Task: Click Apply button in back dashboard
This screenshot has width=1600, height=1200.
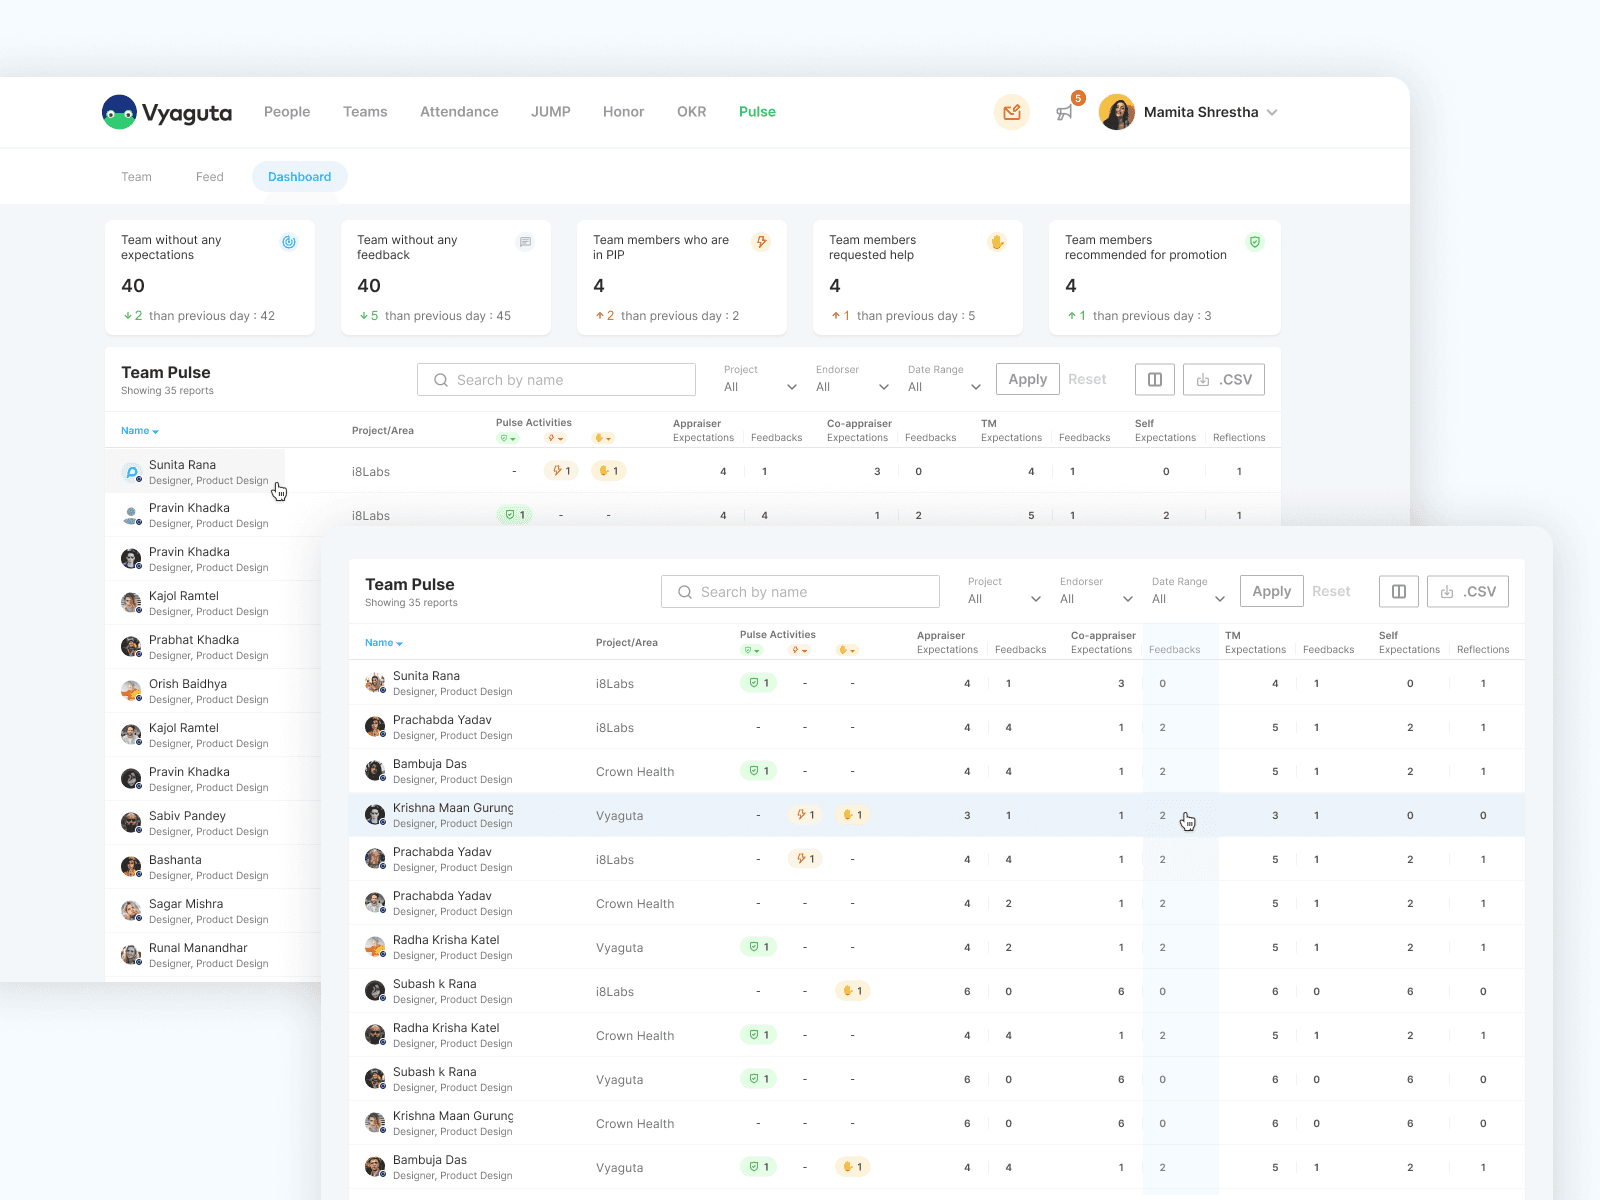Action: (1027, 379)
